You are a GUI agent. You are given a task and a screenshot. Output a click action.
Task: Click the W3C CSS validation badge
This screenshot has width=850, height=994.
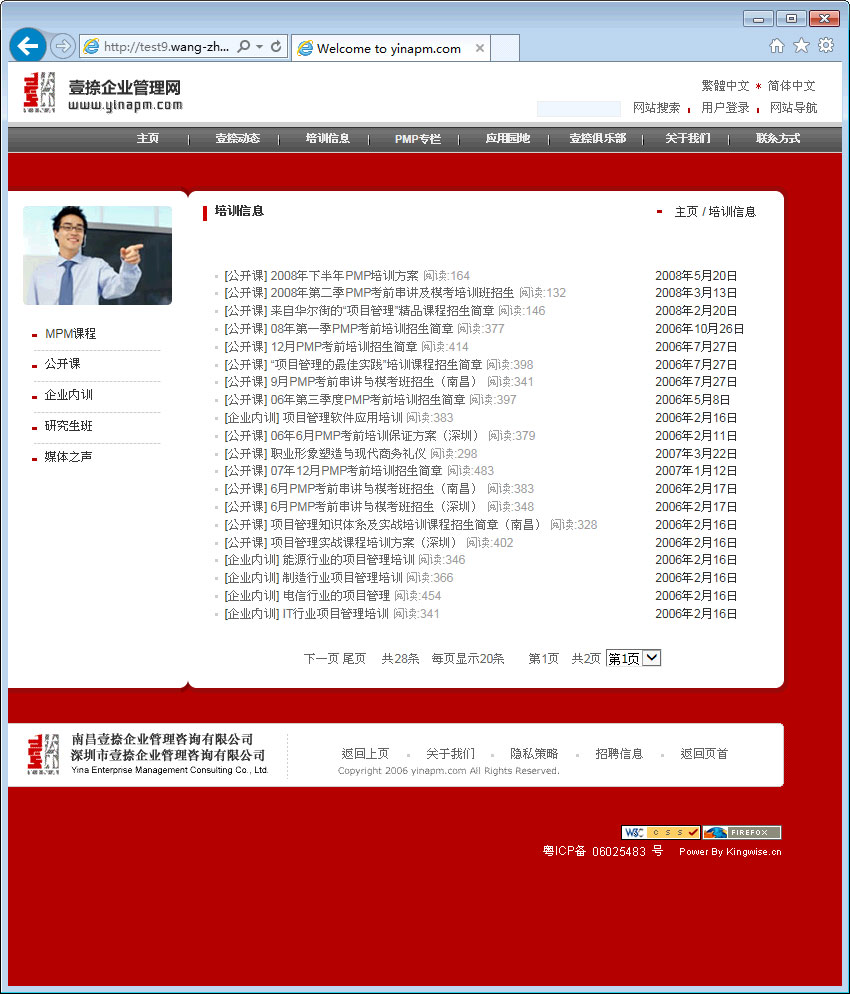pyautogui.click(x=661, y=832)
